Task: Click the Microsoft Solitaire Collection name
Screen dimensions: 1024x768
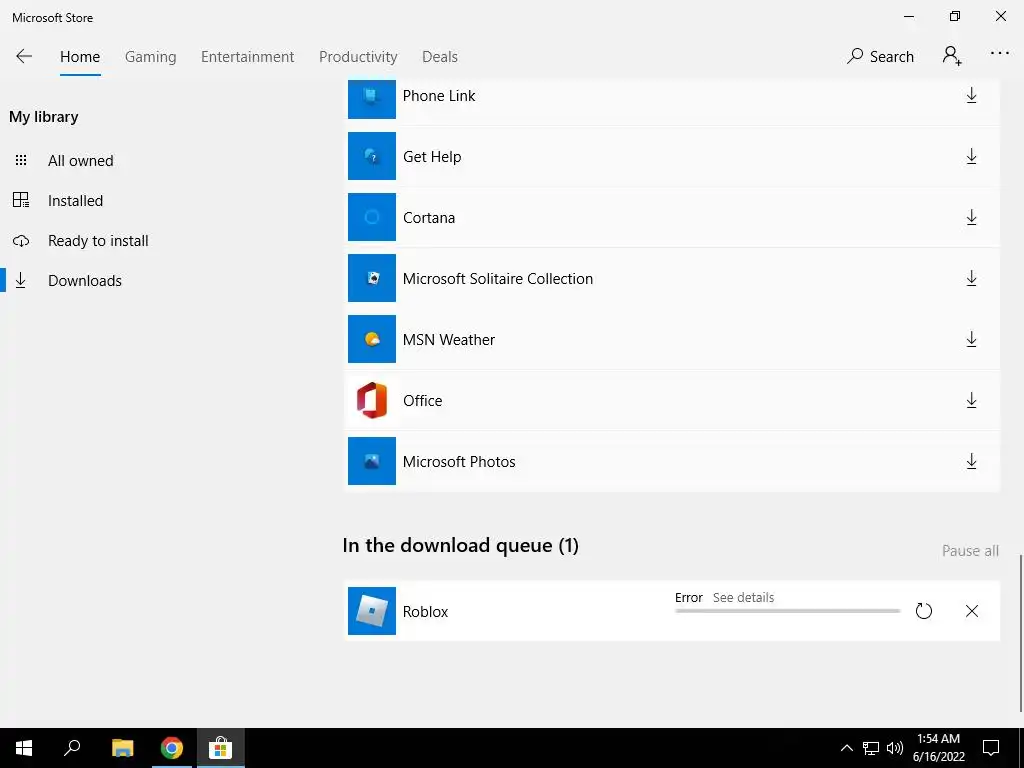Action: tap(498, 279)
